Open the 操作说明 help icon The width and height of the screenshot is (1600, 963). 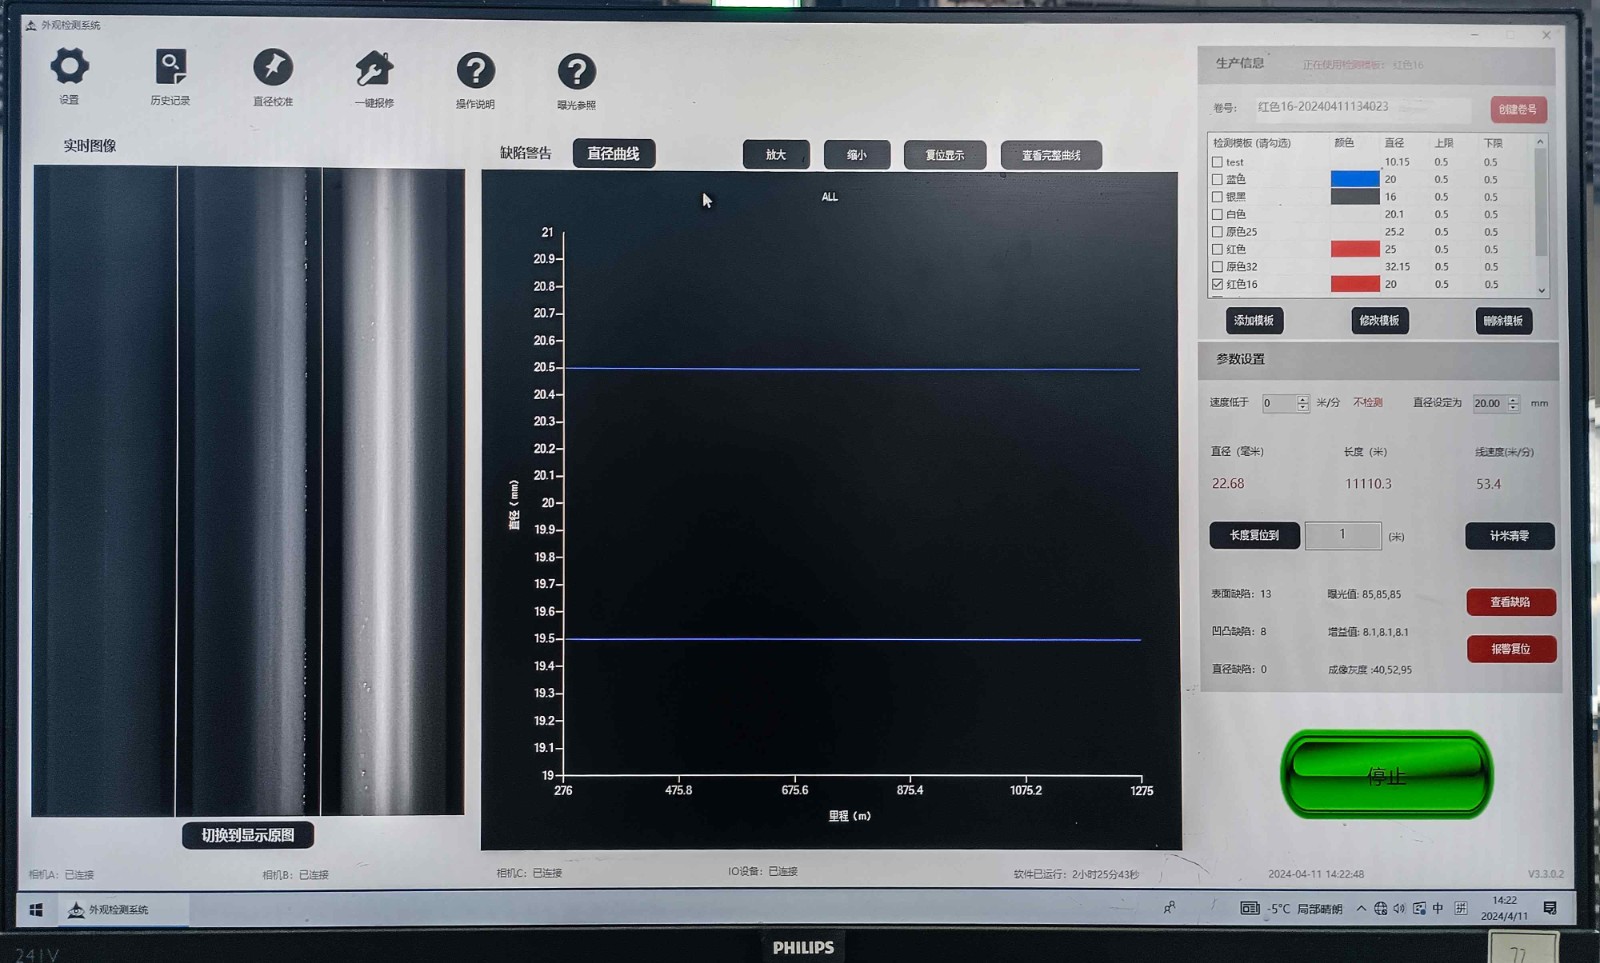[x=476, y=70]
